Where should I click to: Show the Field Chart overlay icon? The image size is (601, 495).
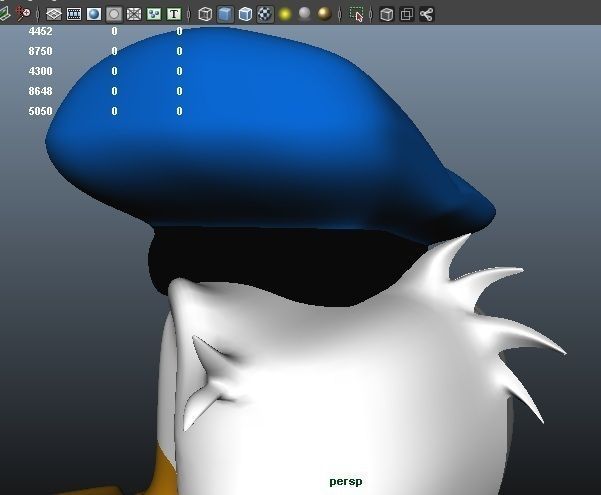pos(134,14)
